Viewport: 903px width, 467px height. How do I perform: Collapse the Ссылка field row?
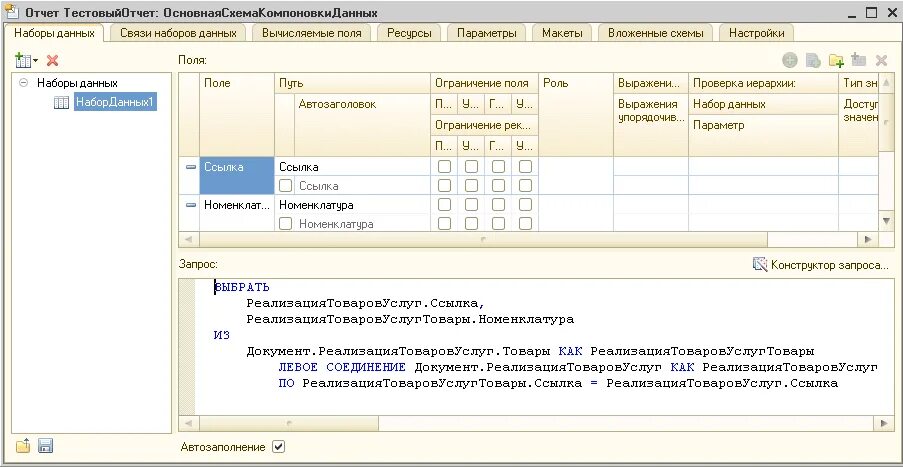point(191,167)
